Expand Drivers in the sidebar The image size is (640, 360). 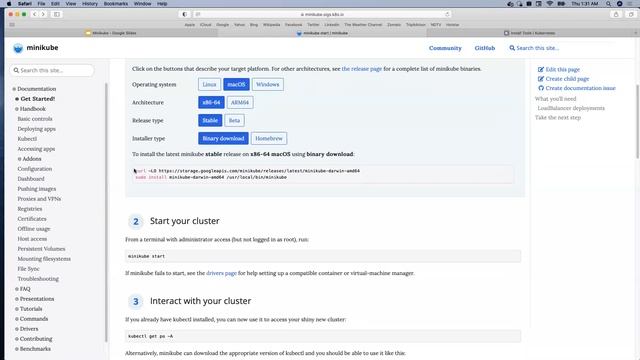[17, 329]
